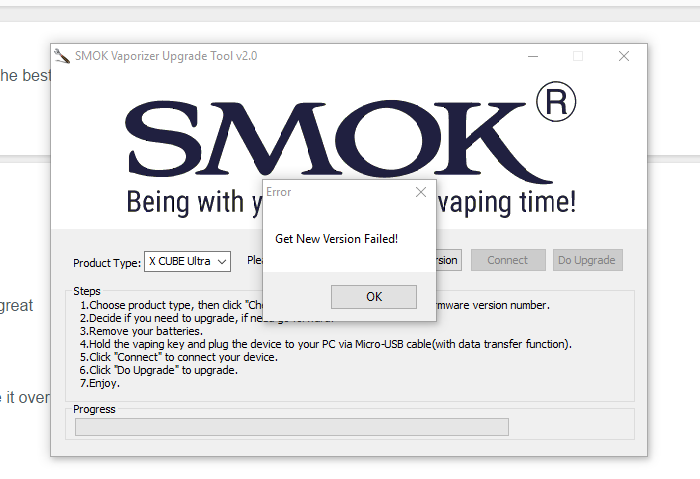
Task: Click the SMOK logo banner image
Action: coord(349,149)
